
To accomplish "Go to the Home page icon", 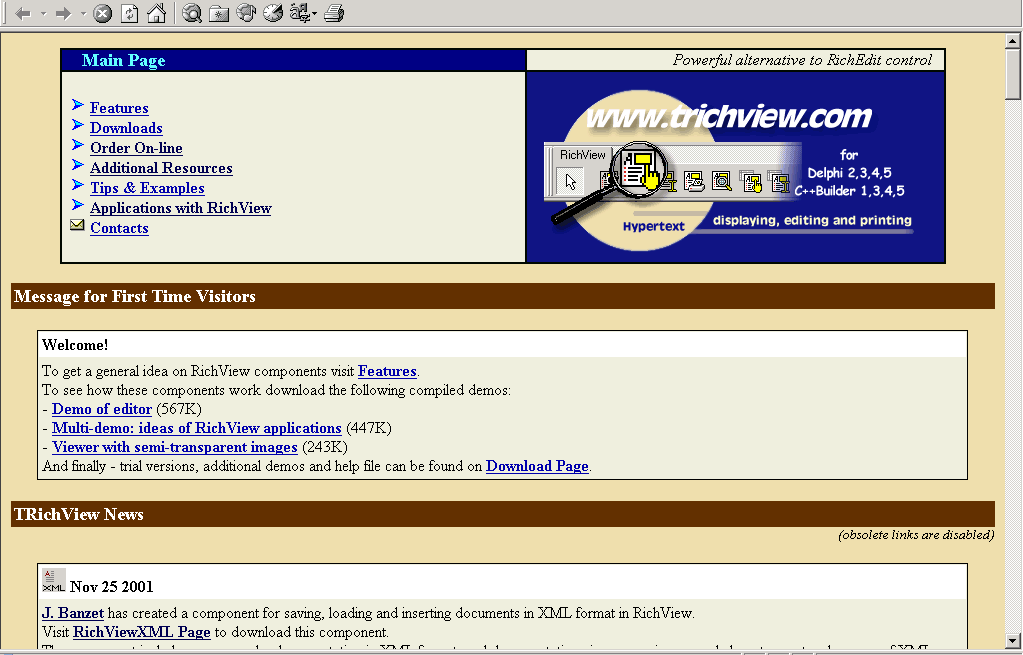I will (x=156, y=14).
